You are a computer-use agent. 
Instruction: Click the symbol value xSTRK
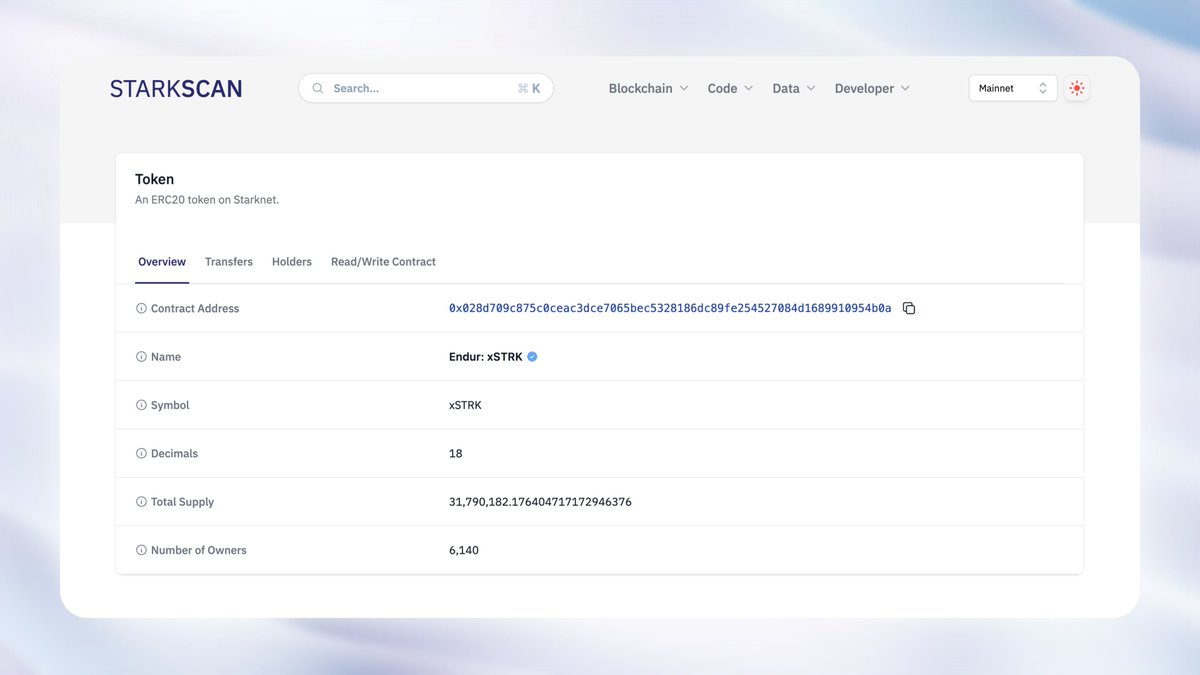465,405
